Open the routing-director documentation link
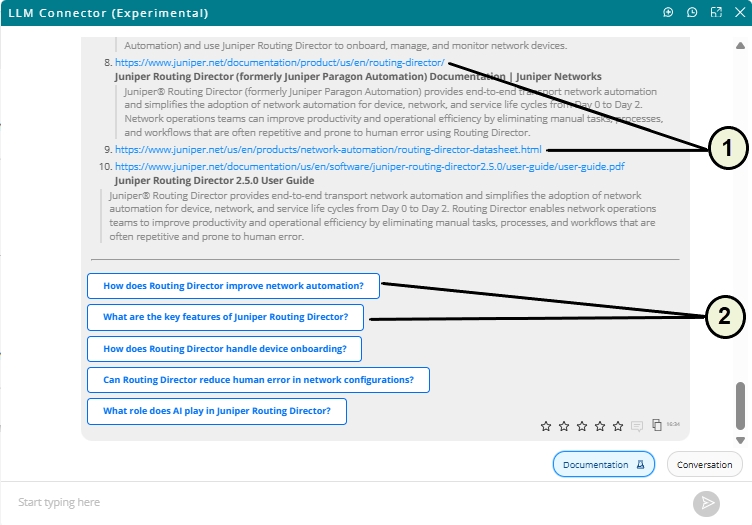The width and height of the screenshot is (752, 525). point(280,62)
